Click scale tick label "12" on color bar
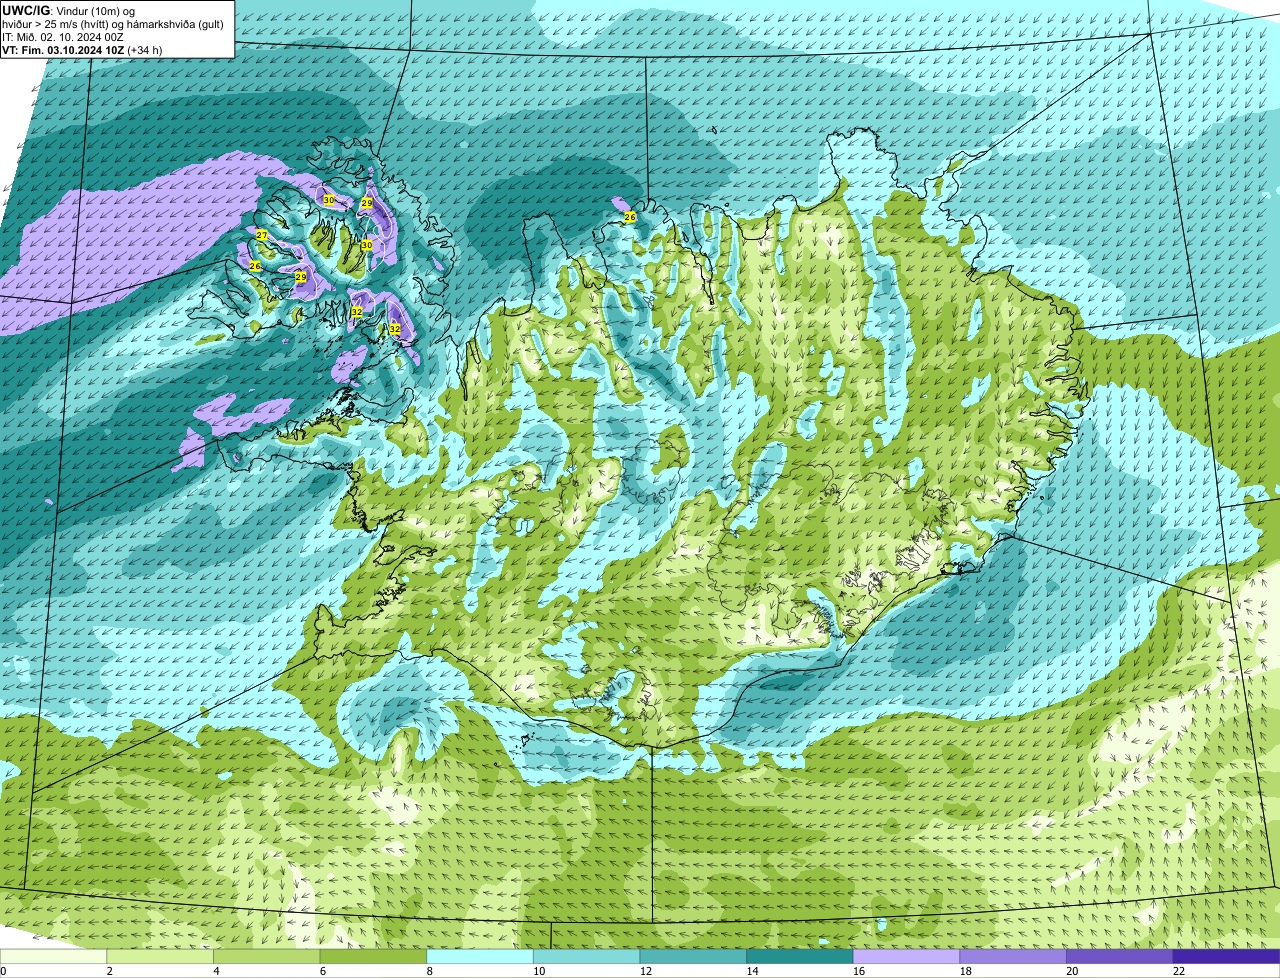The width and height of the screenshot is (1280, 978). (645, 971)
